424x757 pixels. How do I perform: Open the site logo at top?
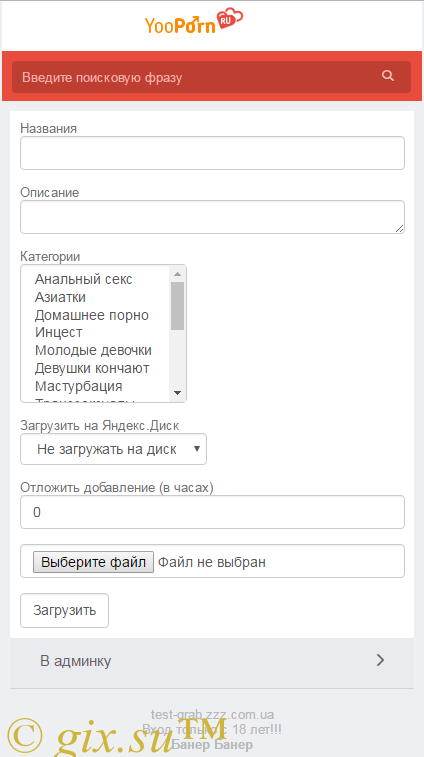tap(194, 22)
